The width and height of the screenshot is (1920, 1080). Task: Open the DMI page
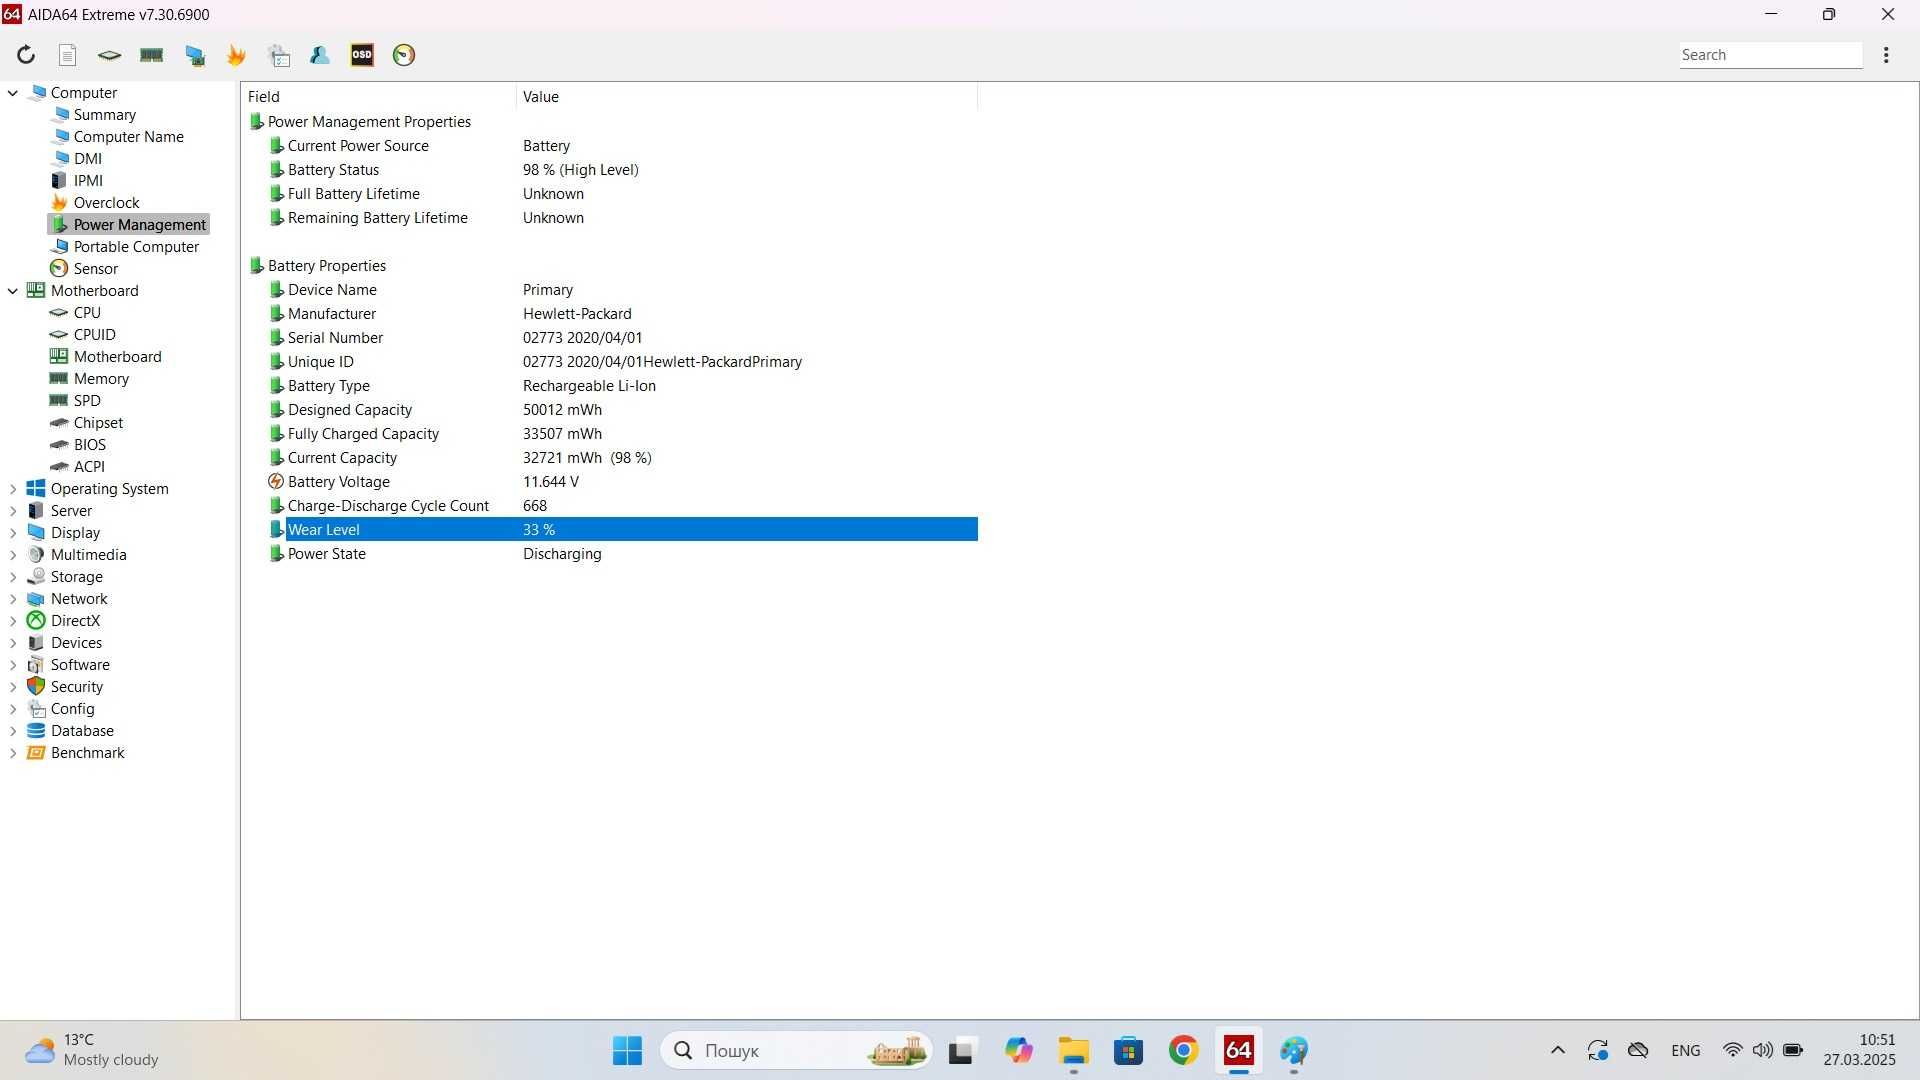87,159
